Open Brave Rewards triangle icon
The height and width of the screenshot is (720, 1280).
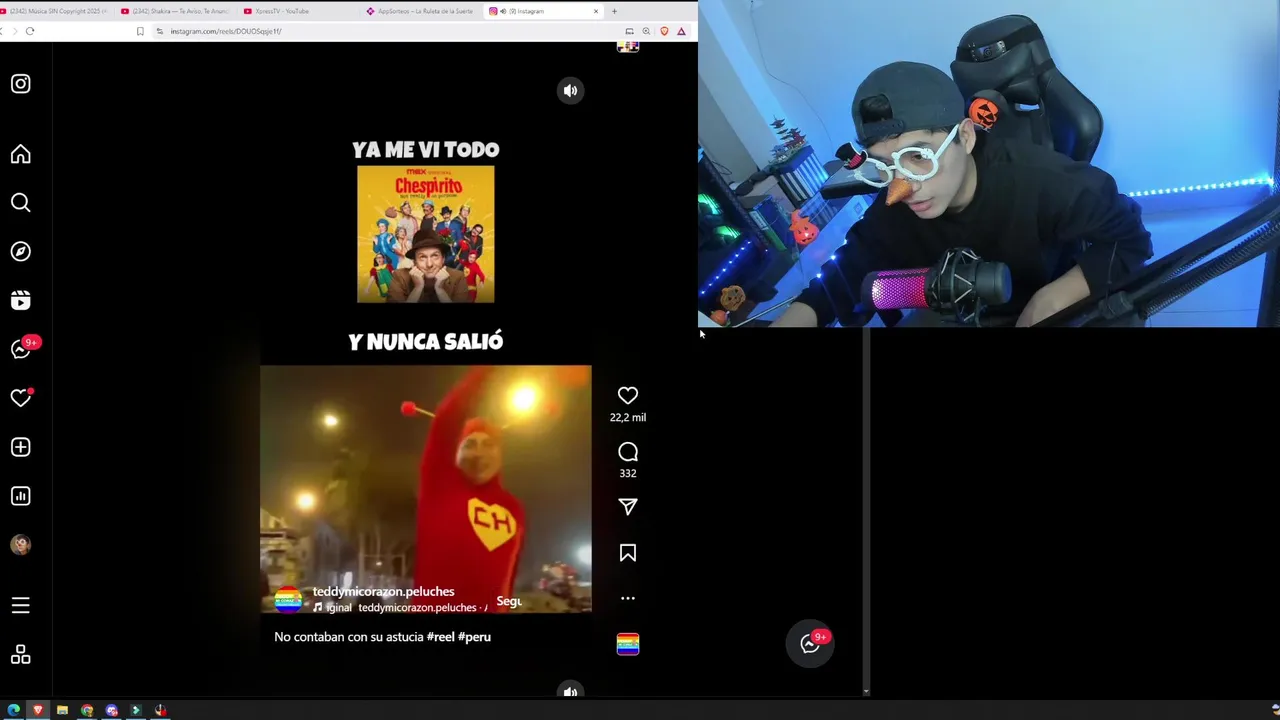click(681, 31)
